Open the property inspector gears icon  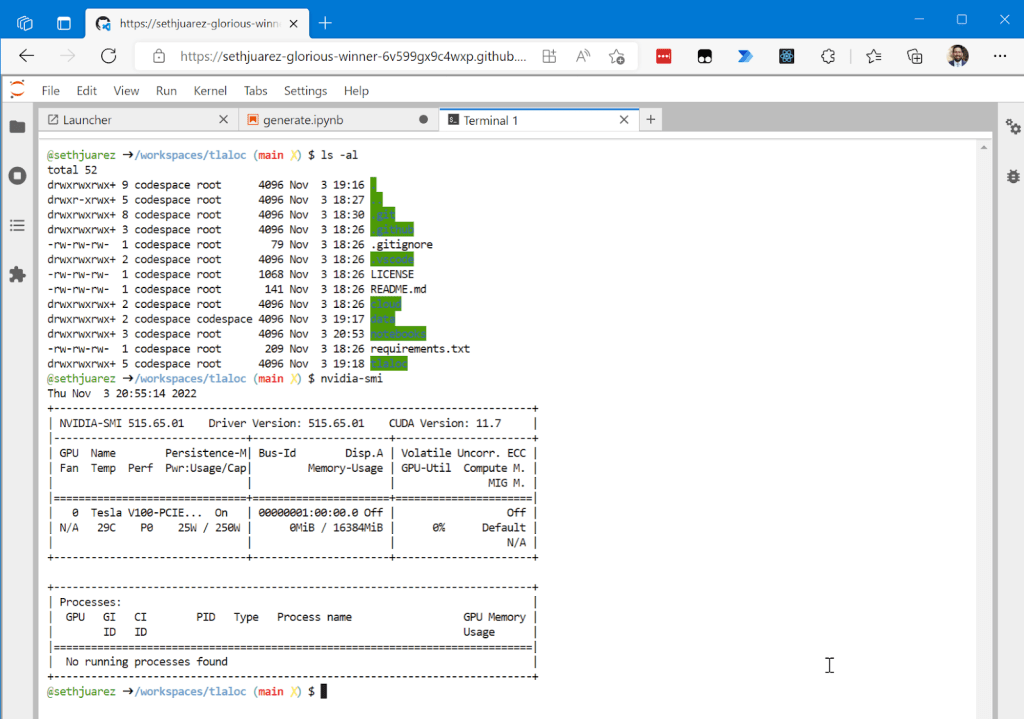pyautogui.click(x=1013, y=127)
